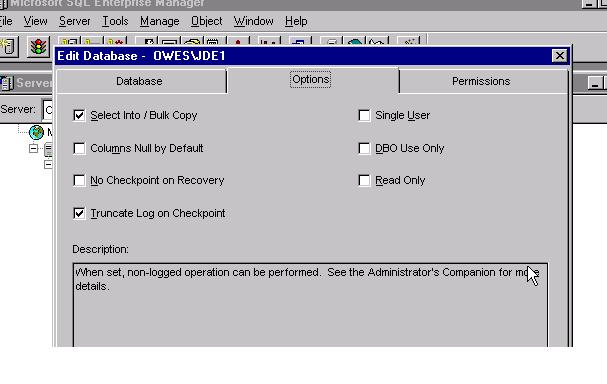Click the Server Manager window's title icon
The height and width of the screenshot is (384, 607).
pyautogui.click(x=6, y=83)
